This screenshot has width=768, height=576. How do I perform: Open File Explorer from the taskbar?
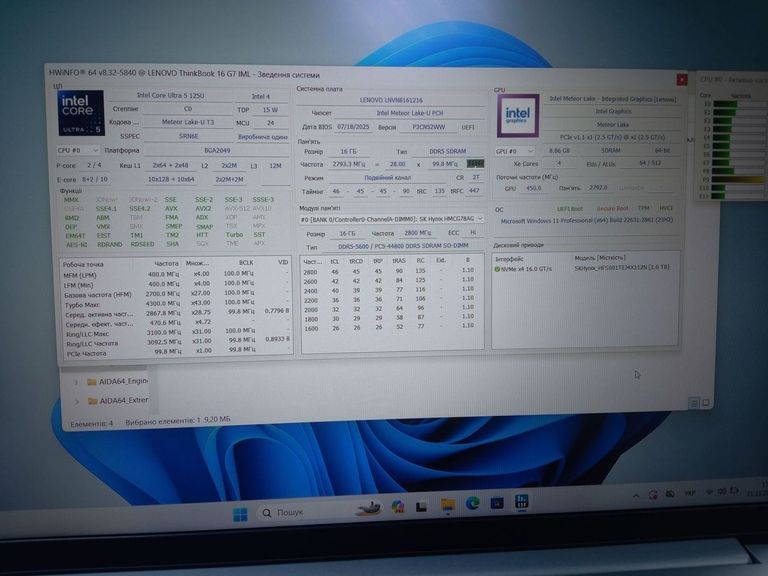[x=448, y=505]
